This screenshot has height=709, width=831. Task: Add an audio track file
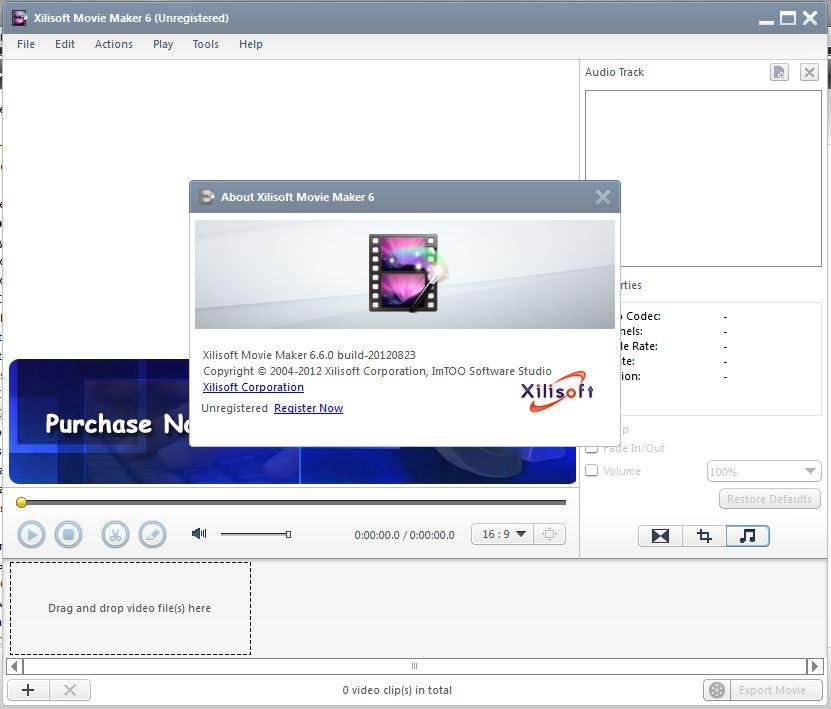pyautogui.click(x=779, y=72)
